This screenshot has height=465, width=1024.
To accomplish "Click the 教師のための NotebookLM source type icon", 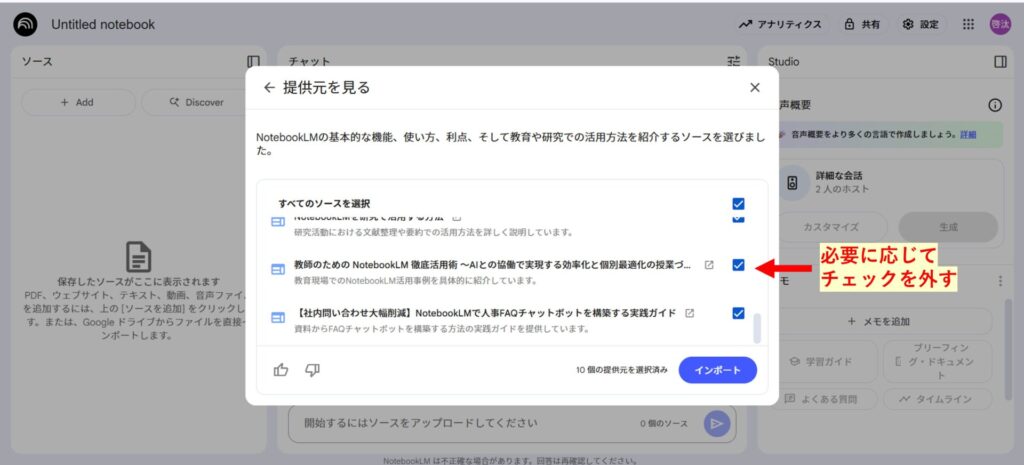I will click(x=278, y=269).
